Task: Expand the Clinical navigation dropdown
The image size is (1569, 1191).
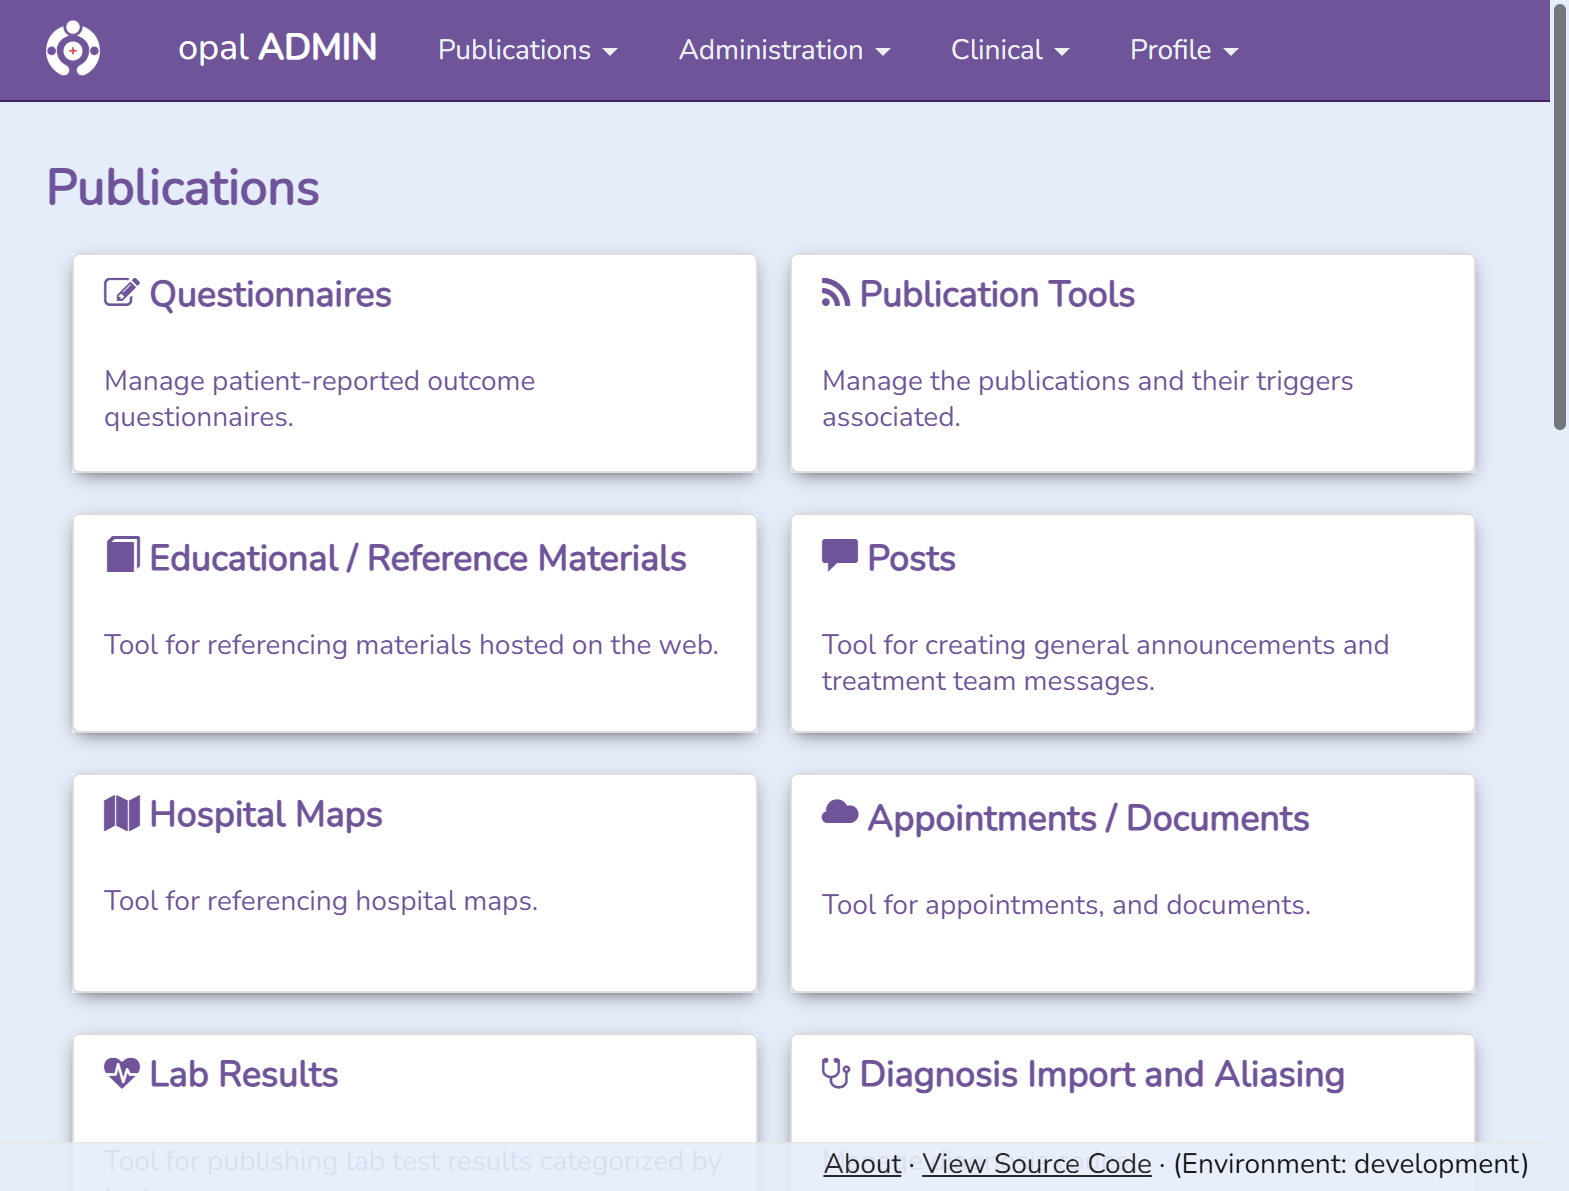Action: coord(1009,50)
